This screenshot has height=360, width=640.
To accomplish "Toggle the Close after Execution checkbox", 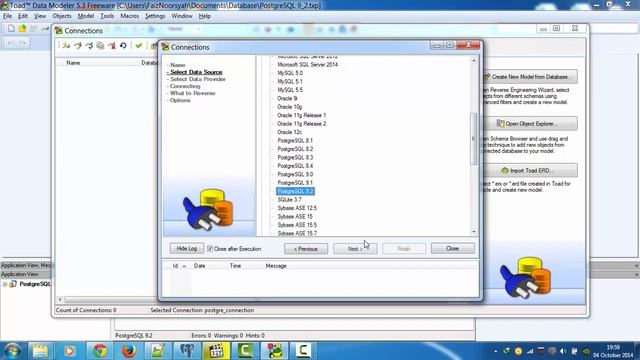I will pos(210,249).
